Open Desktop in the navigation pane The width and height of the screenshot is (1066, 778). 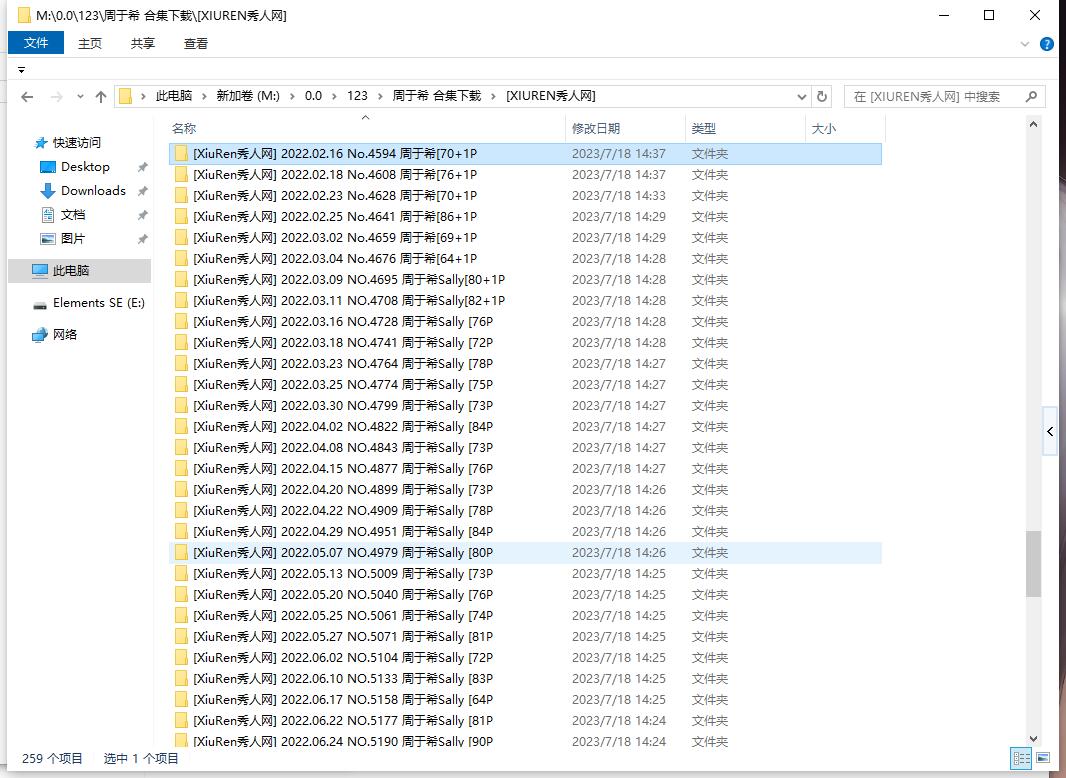[85, 167]
